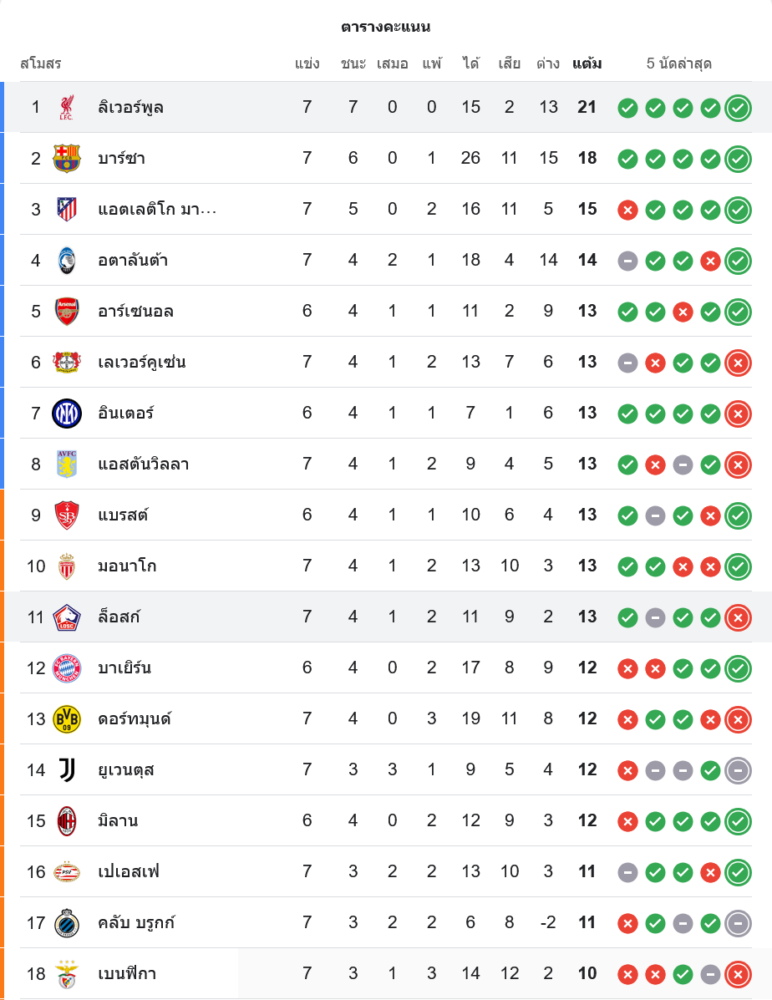Screen dimensions: 772x1000
Task: Click the Bayern Munich crest icon
Action: point(67,668)
